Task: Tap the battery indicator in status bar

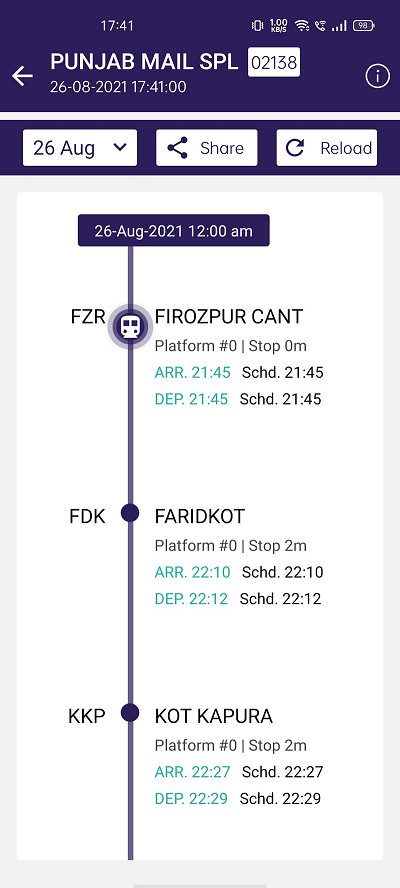Action: 364,25
